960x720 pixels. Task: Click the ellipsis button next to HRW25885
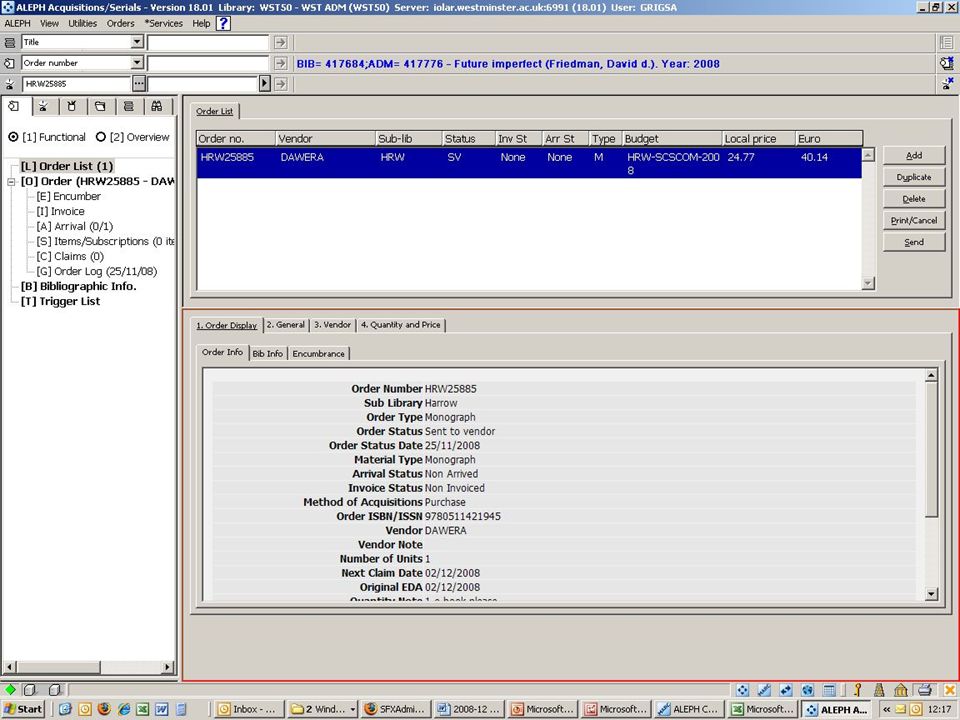pyautogui.click(x=139, y=84)
